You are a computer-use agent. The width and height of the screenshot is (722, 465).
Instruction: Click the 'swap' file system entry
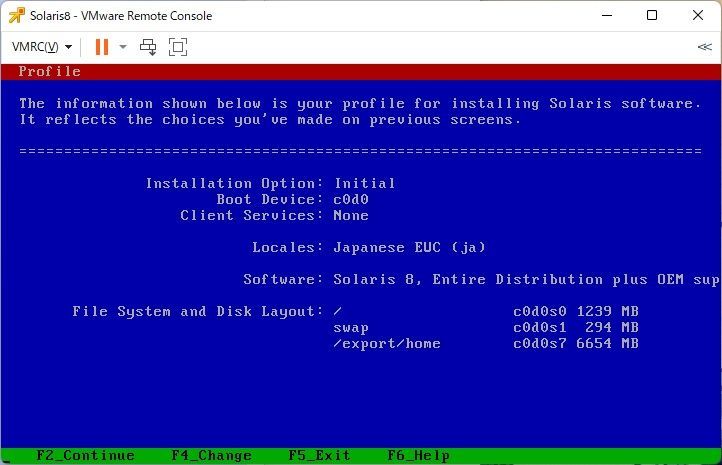(351, 328)
